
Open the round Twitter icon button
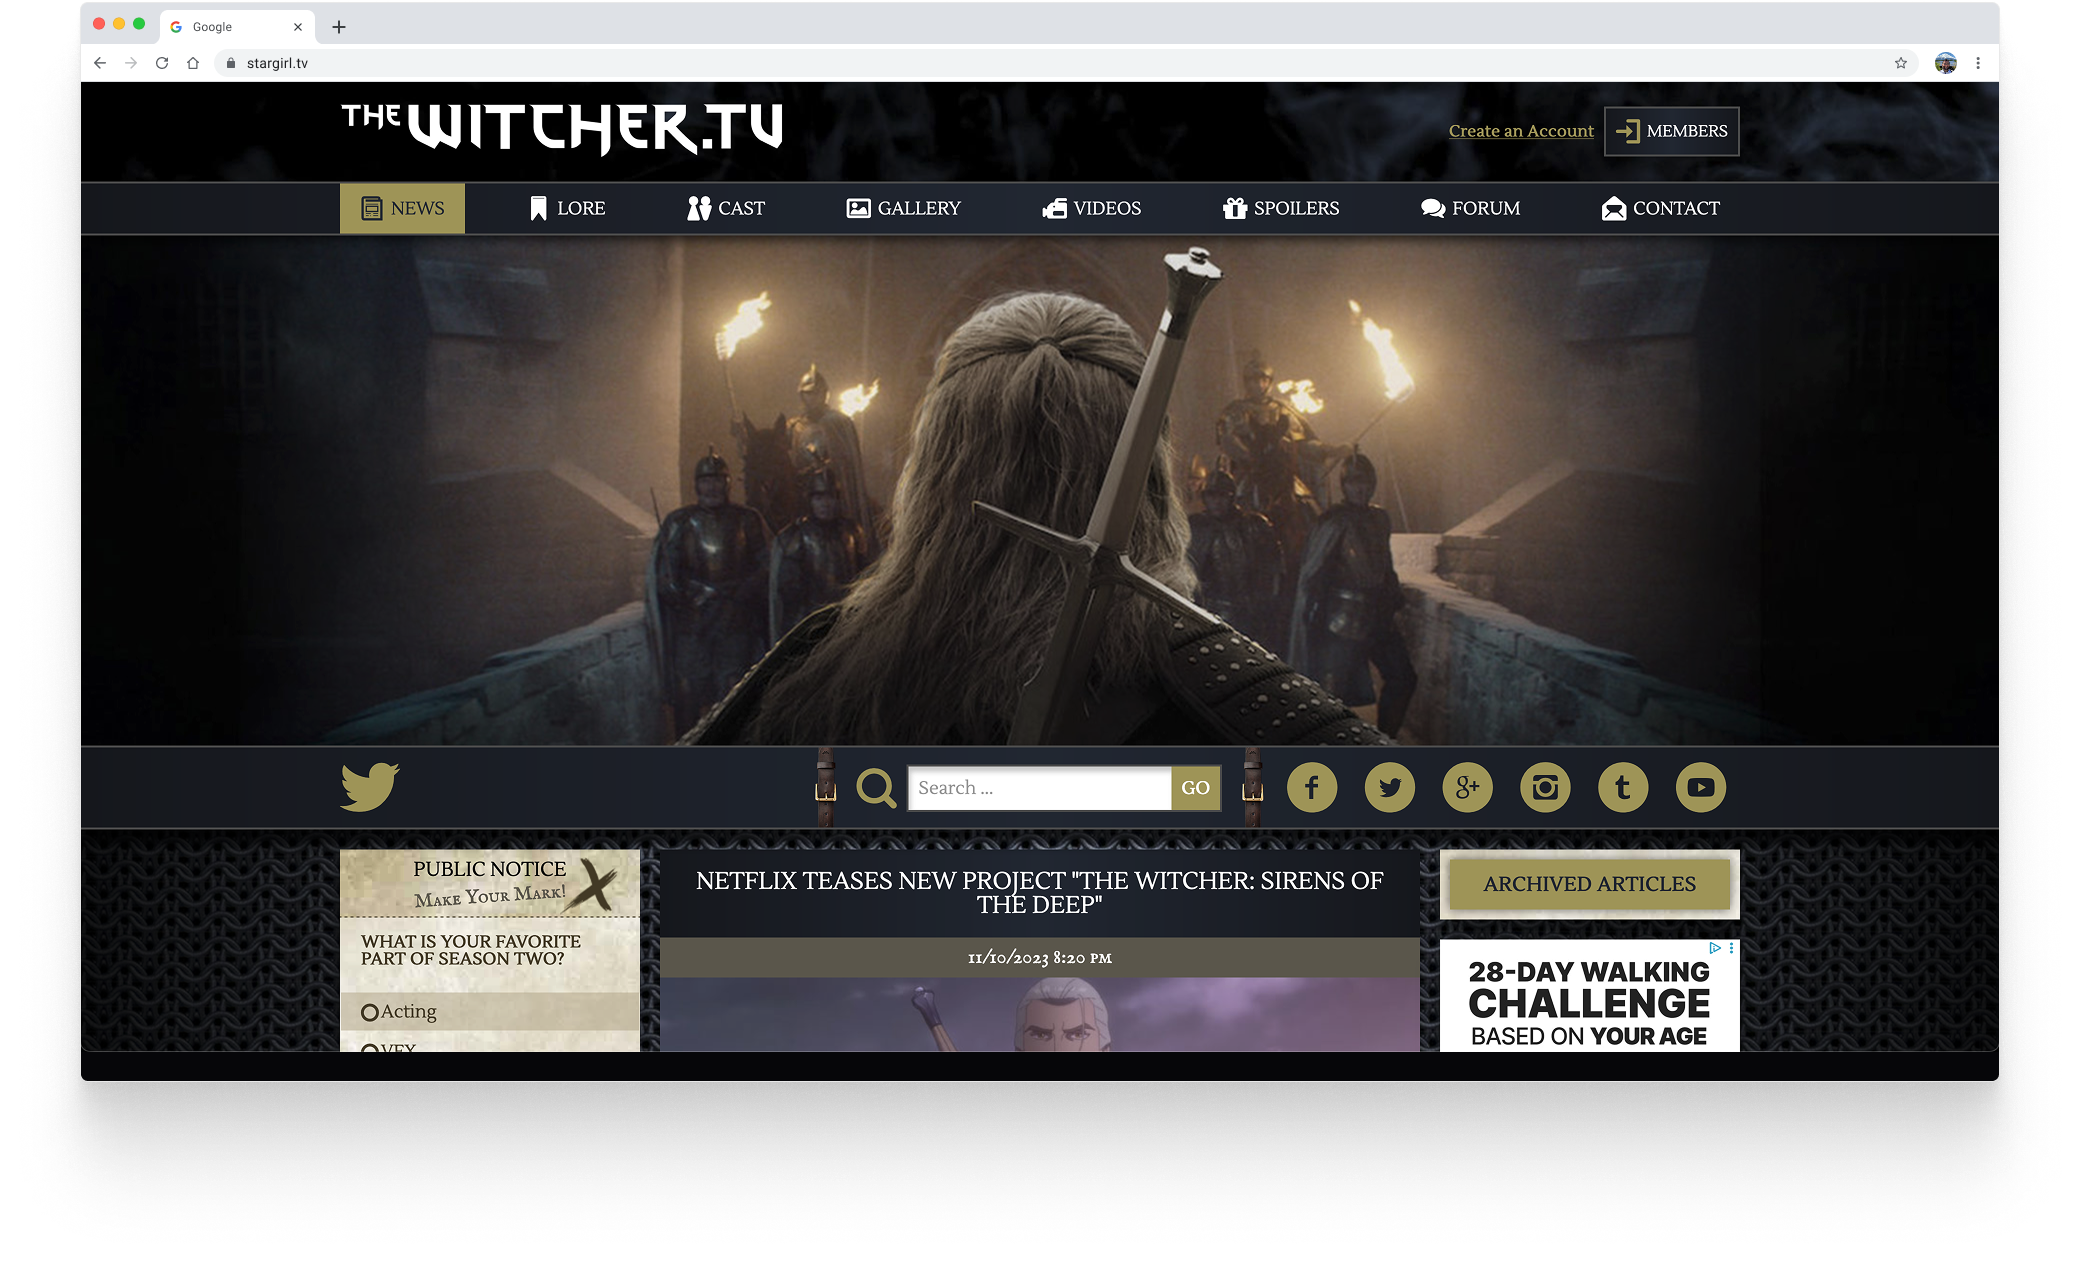[x=1389, y=787]
